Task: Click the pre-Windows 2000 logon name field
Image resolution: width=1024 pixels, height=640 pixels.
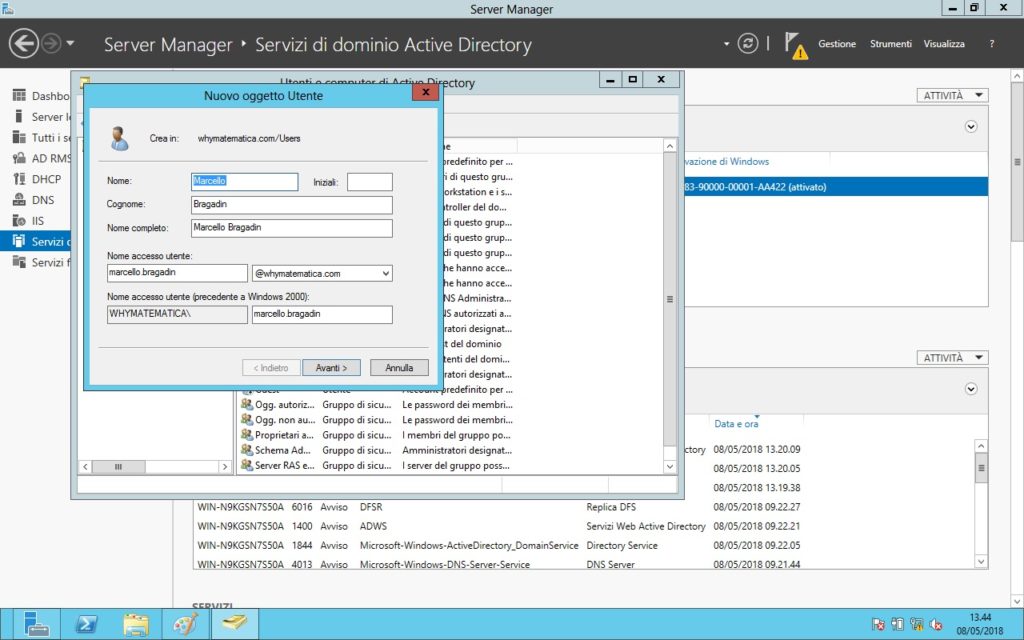Action: 322,314
